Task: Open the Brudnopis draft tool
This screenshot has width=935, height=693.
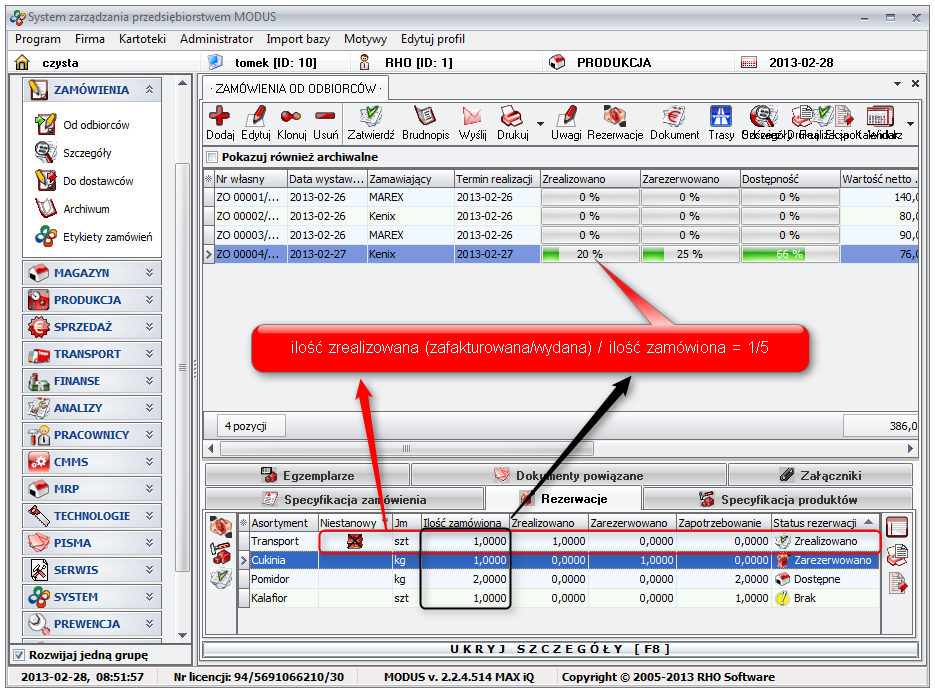Action: click(426, 118)
